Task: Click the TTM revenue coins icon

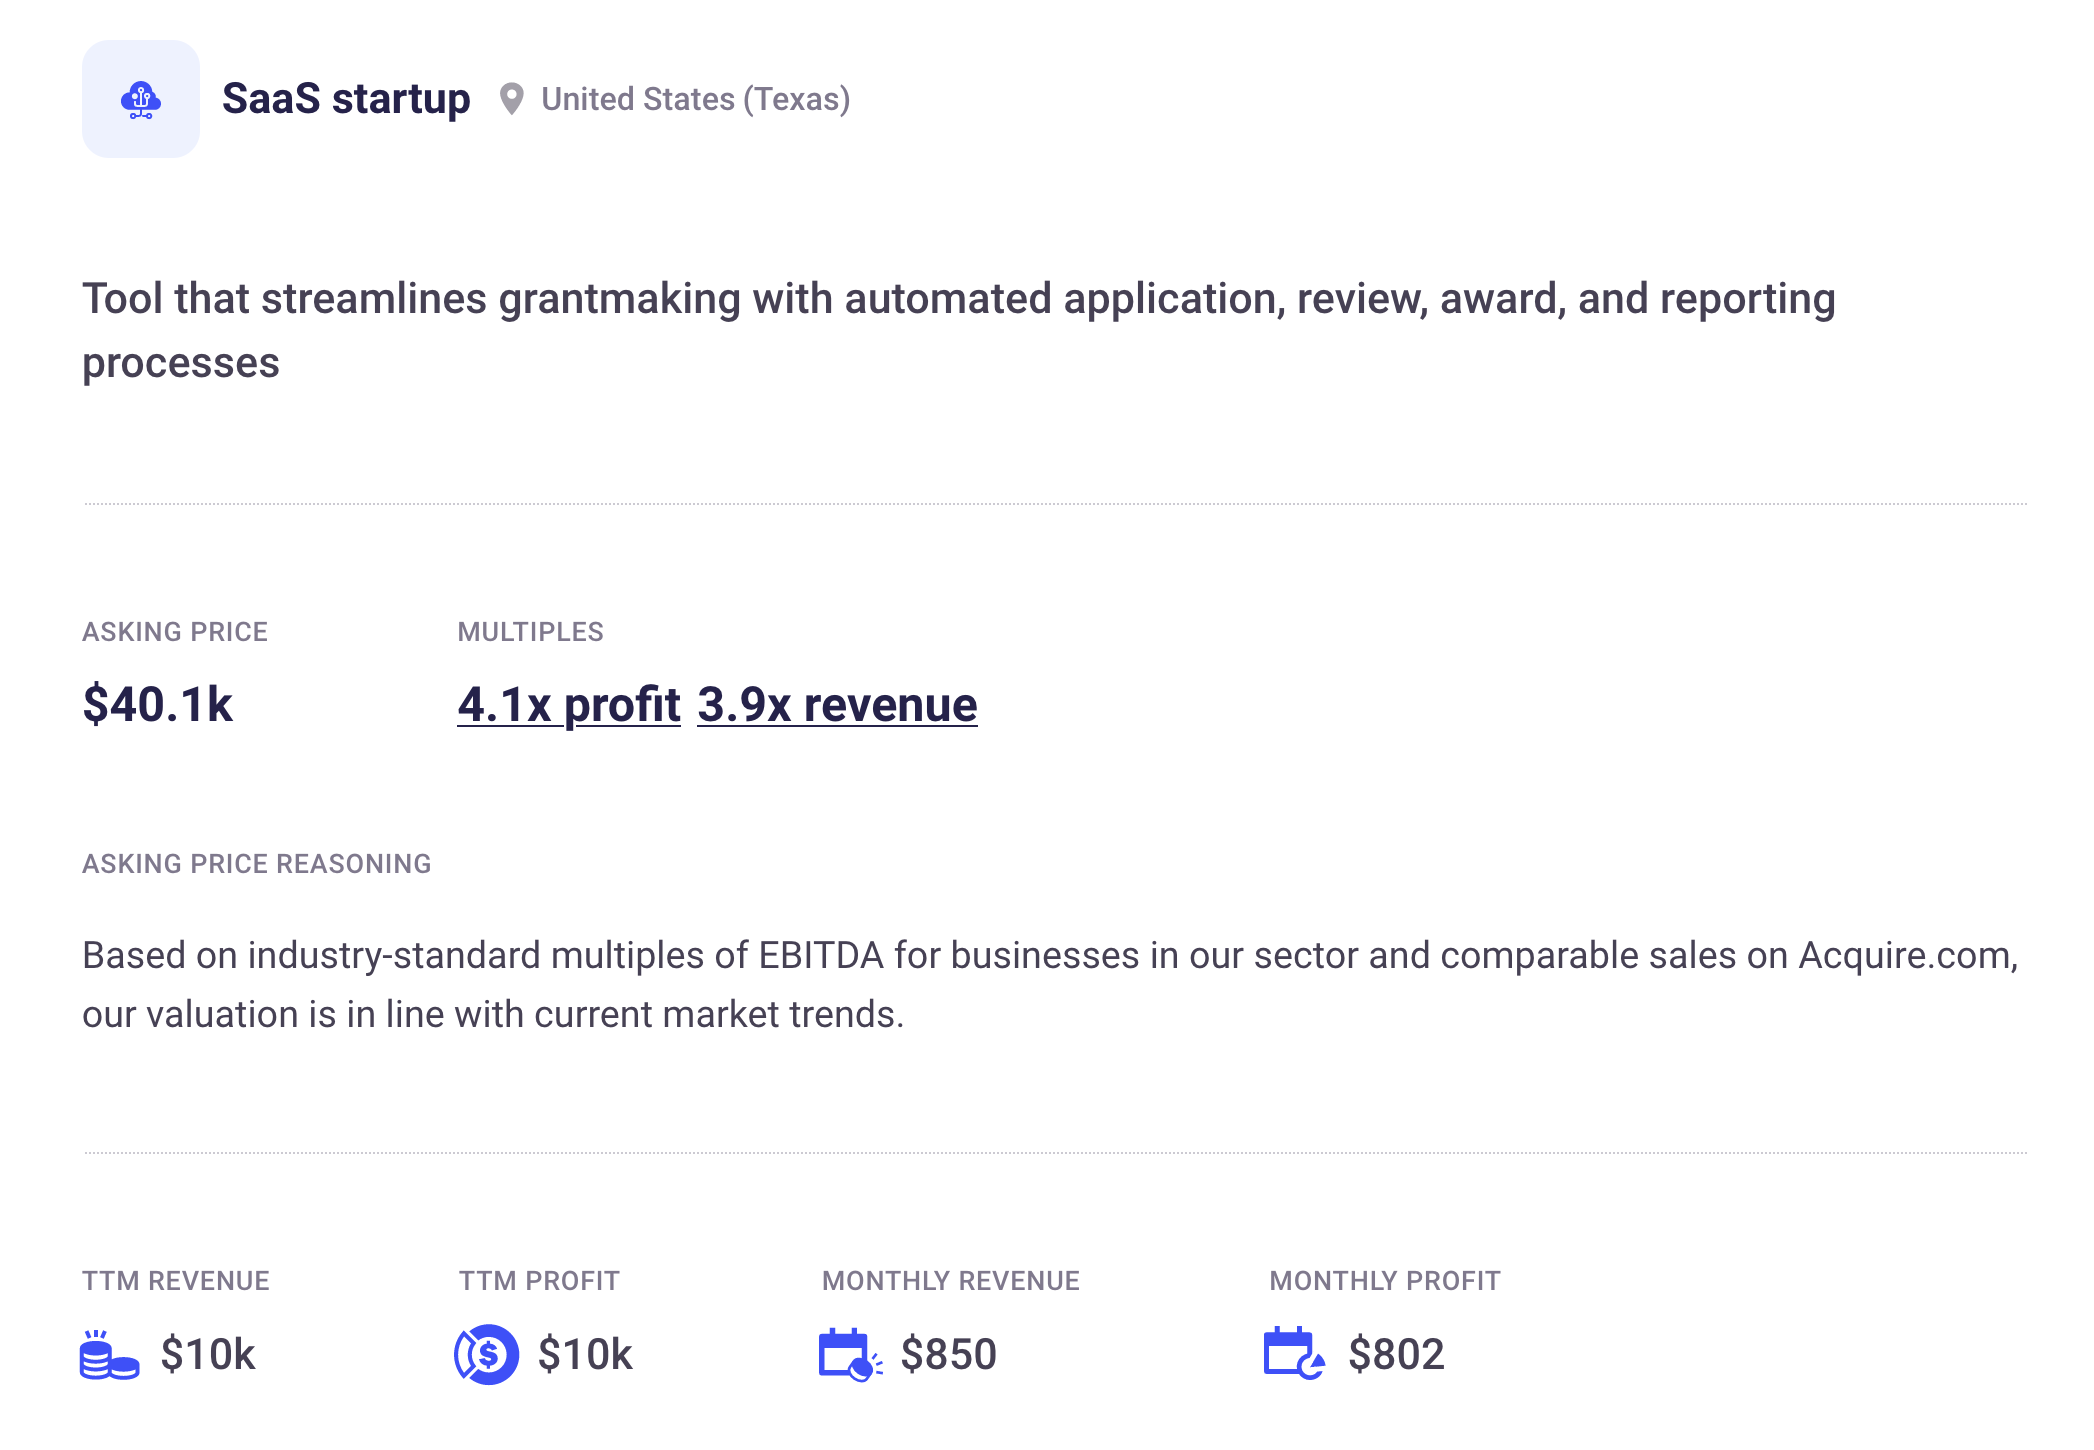Action: click(109, 1355)
